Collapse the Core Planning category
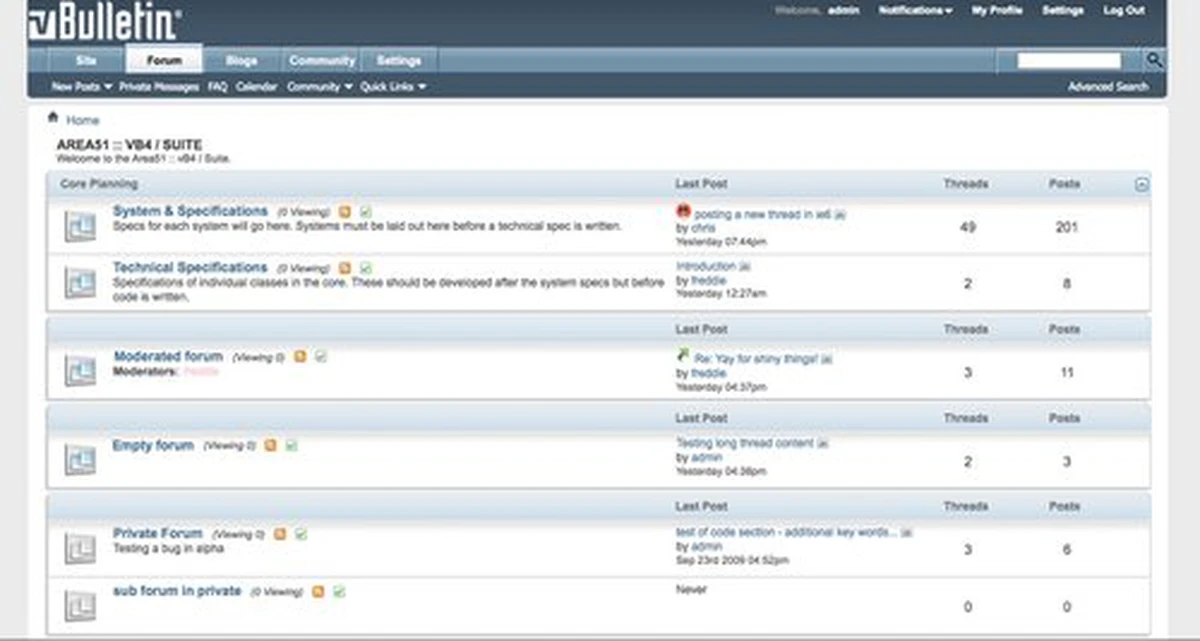Viewport: 1200px width, 641px height. point(1142,185)
